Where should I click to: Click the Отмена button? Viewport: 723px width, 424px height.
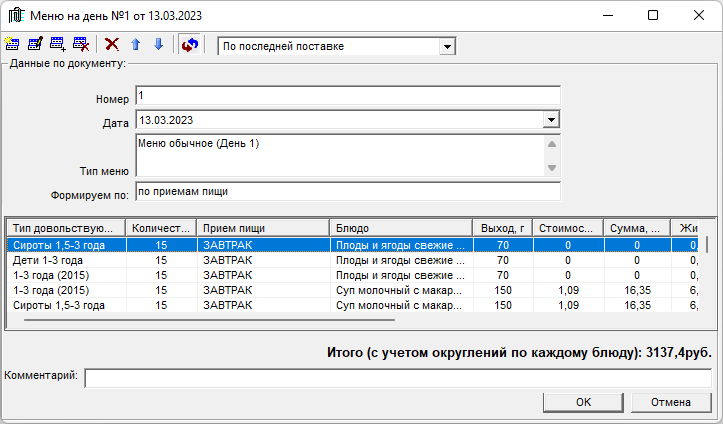click(x=671, y=402)
